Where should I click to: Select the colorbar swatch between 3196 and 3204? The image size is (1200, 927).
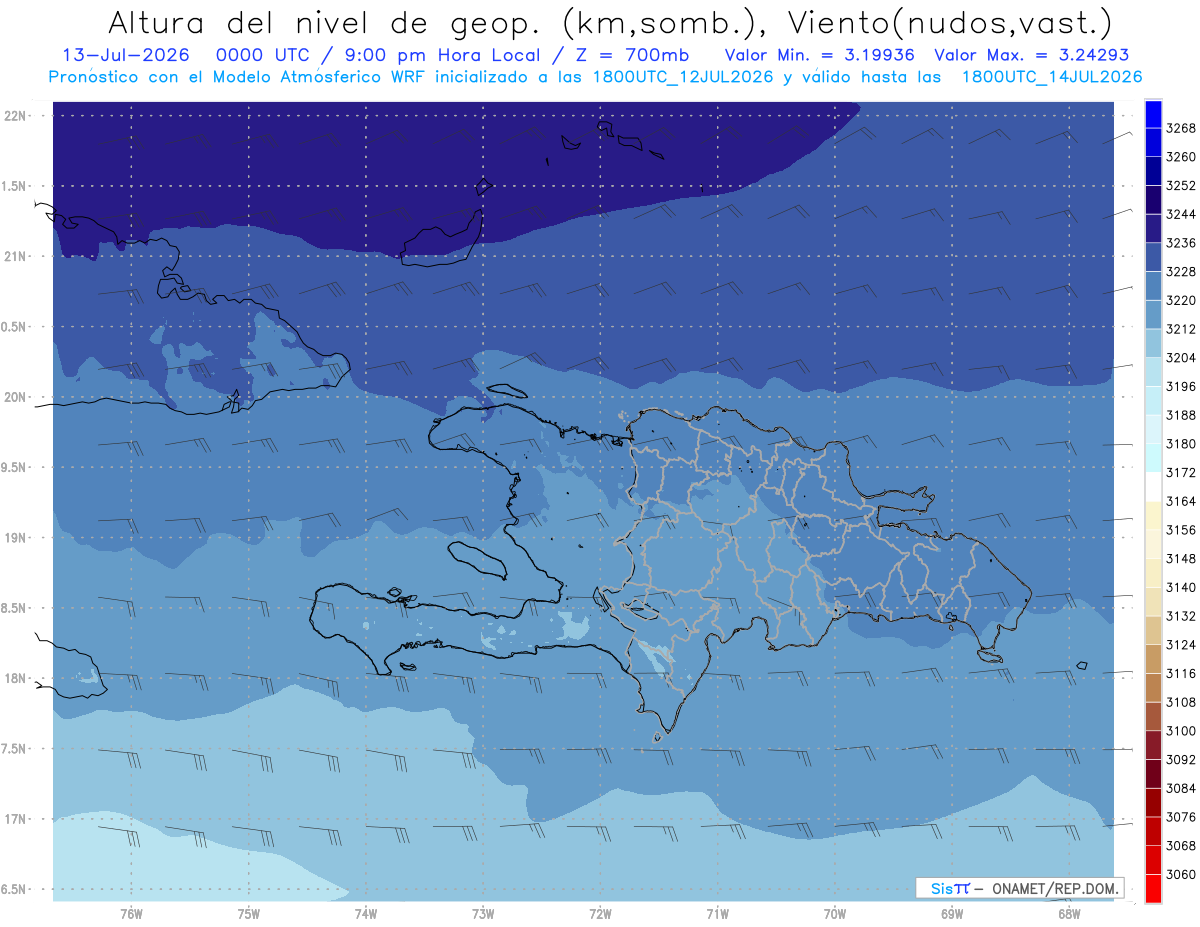[1152, 372]
